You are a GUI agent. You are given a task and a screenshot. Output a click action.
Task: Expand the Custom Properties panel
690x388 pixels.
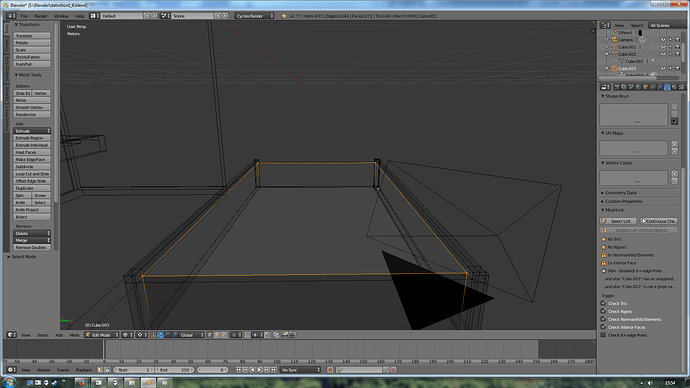623,201
